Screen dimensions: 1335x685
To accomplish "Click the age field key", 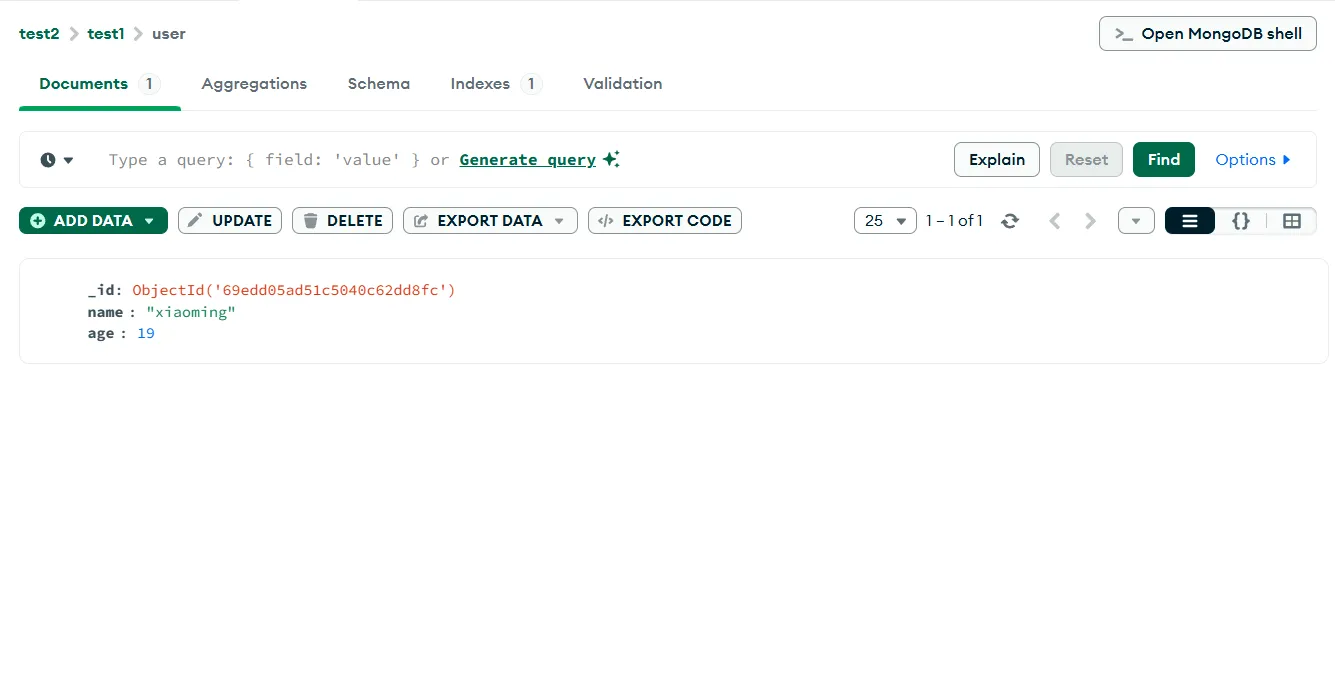I will pos(101,334).
